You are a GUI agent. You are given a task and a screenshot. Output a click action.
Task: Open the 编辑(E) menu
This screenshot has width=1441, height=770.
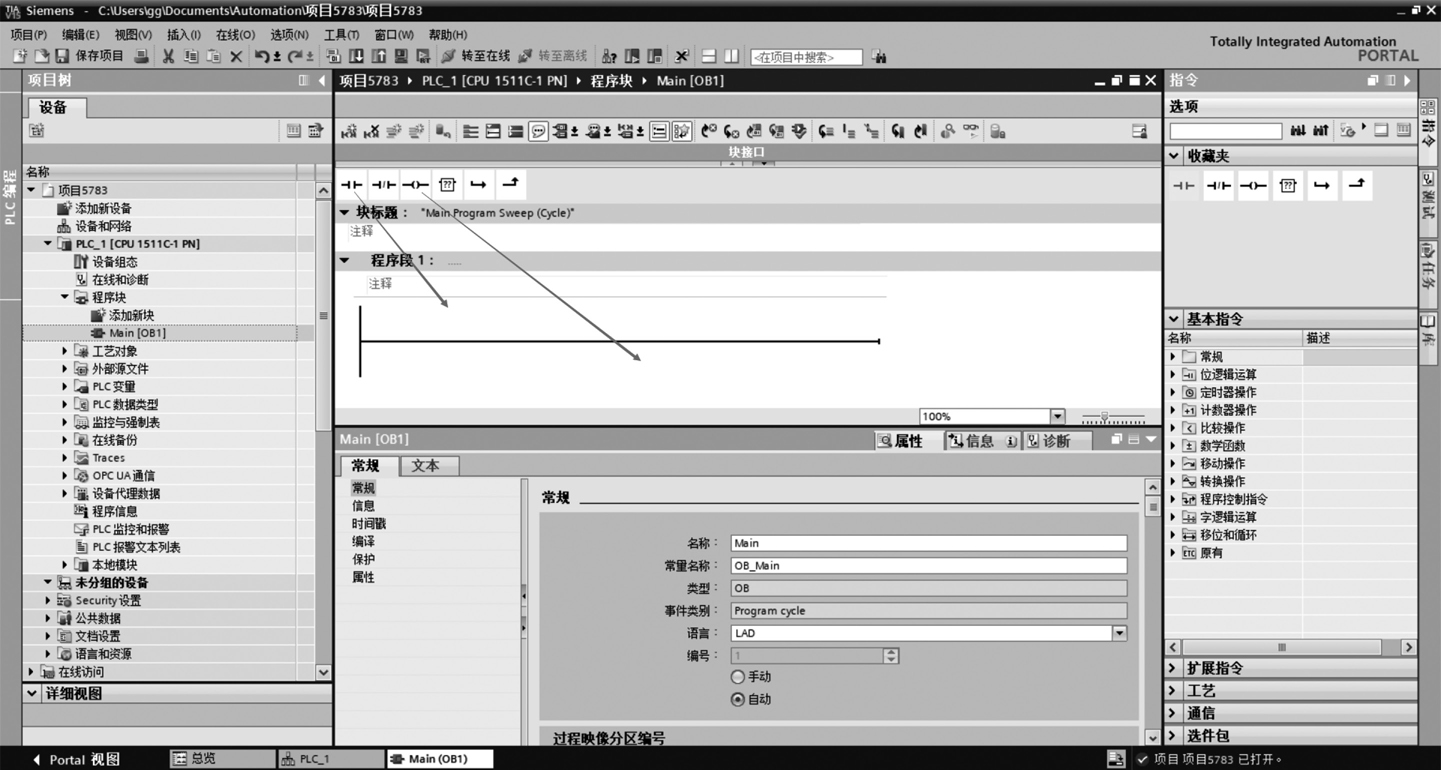coord(80,34)
